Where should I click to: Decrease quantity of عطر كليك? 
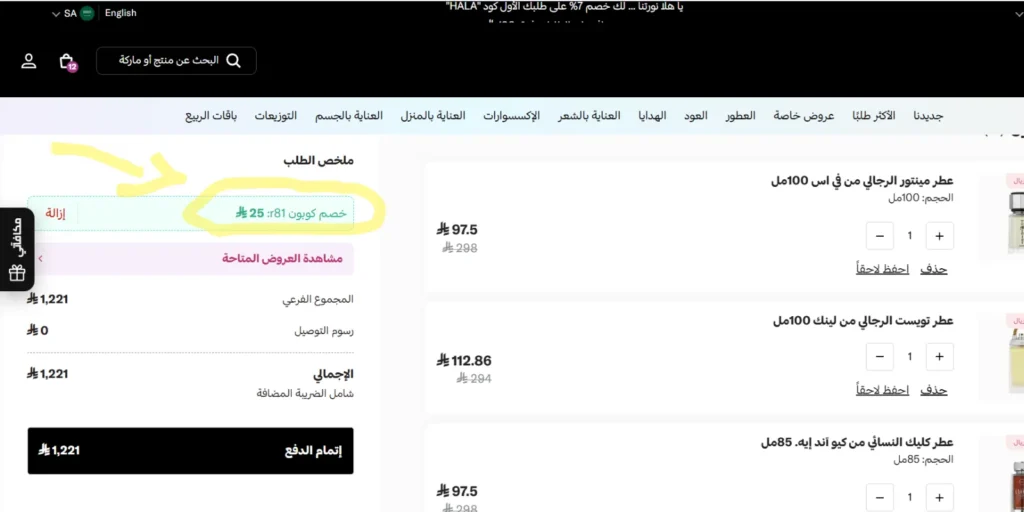880,498
